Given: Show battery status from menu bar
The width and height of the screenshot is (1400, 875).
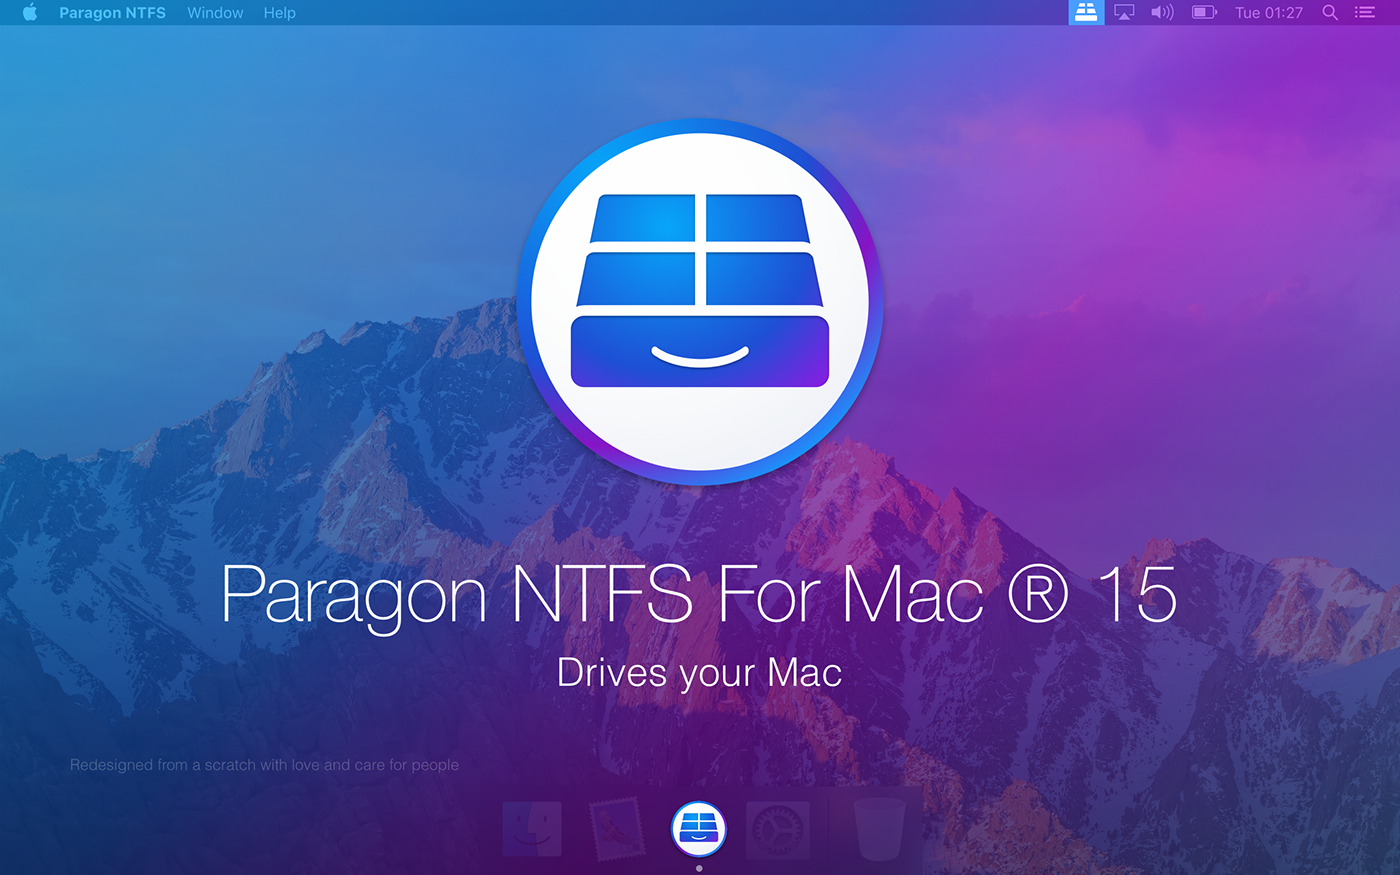Looking at the screenshot, I should pyautogui.click(x=1204, y=13).
